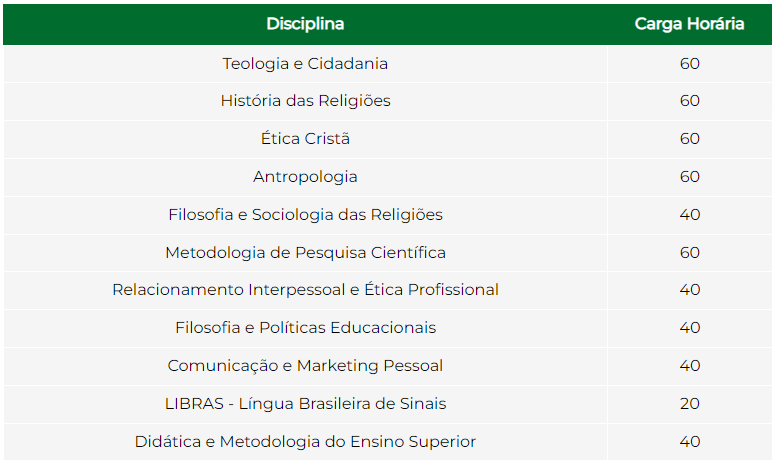
Task: Click Metodologia de Pesquisa Científica
Action: click(305, 252)
